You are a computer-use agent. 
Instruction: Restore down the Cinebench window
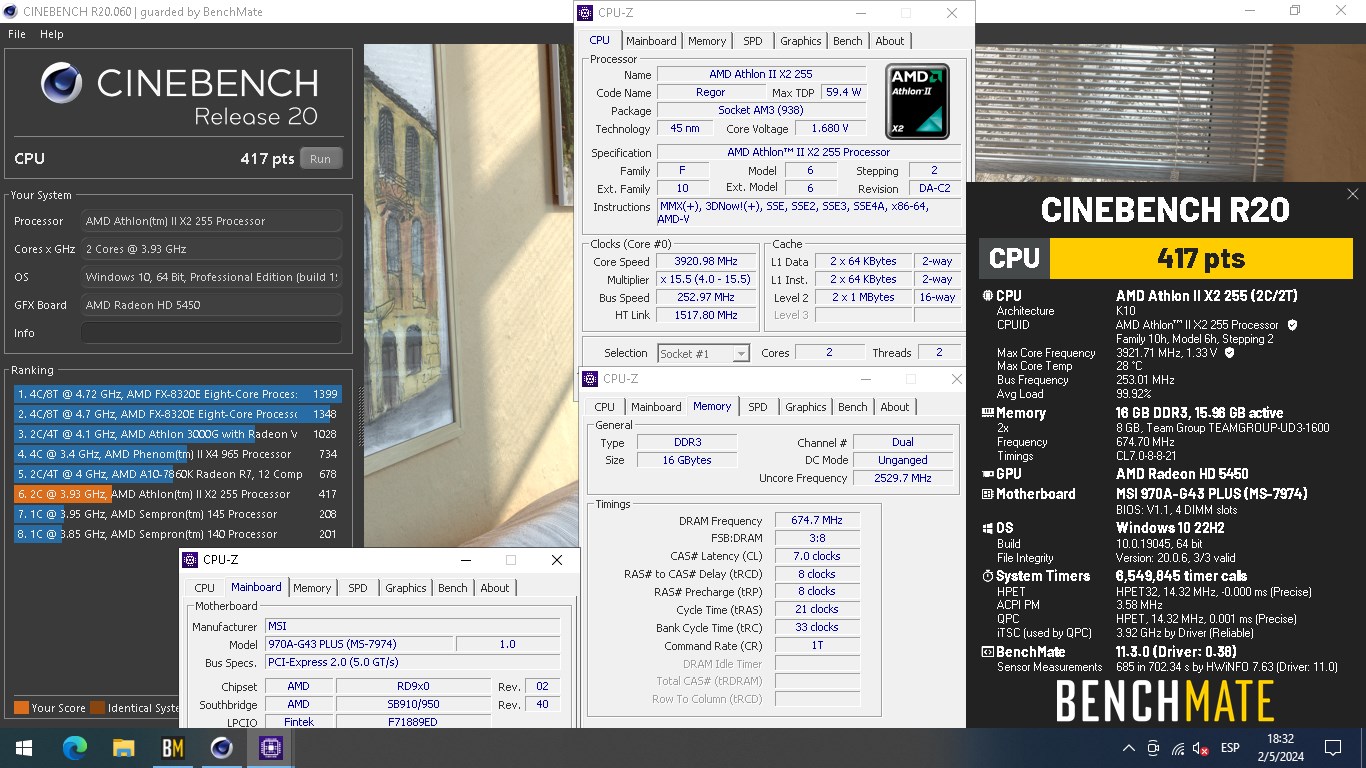point(1294,11)
